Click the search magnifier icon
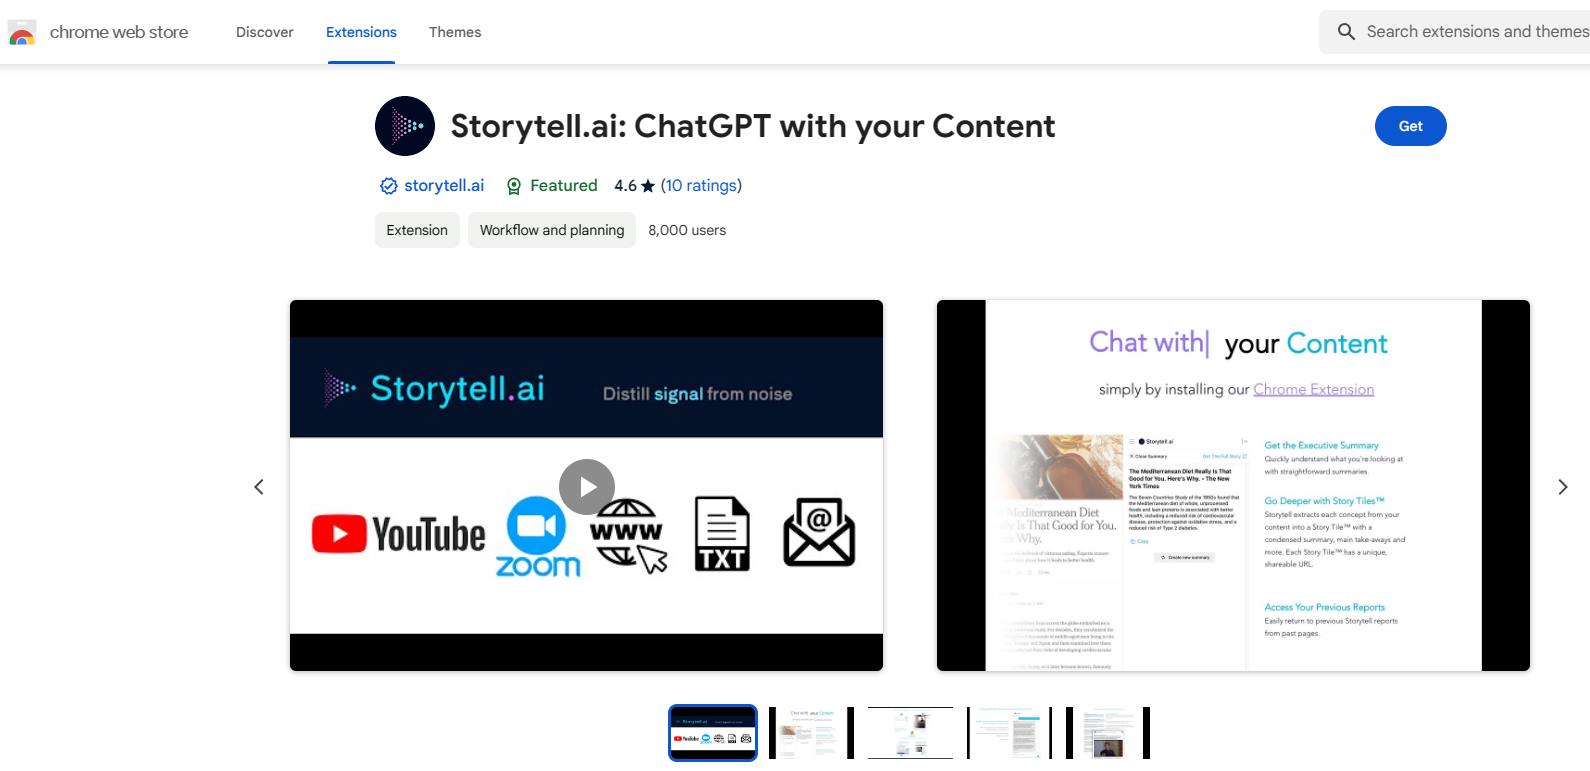Viewport: 1590px width, 771px height. click(1346, 32)
